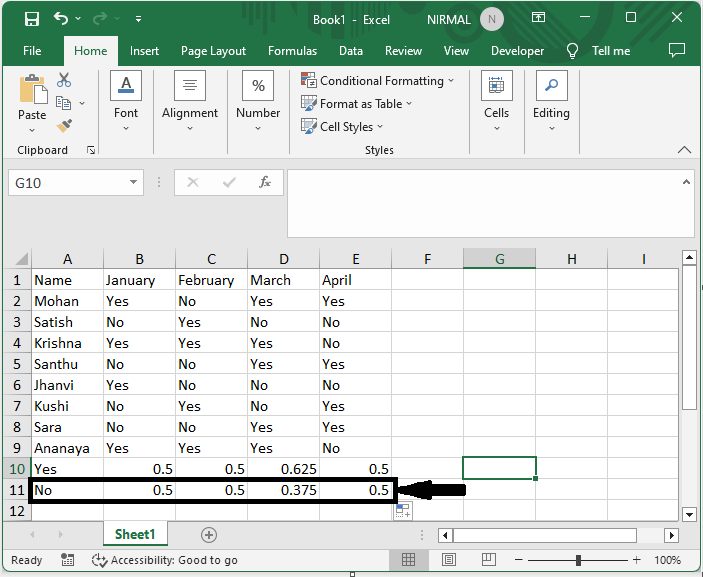Open the comments speech bubble icon
Viewport: 703px width, 577px height.
[677, 50]
